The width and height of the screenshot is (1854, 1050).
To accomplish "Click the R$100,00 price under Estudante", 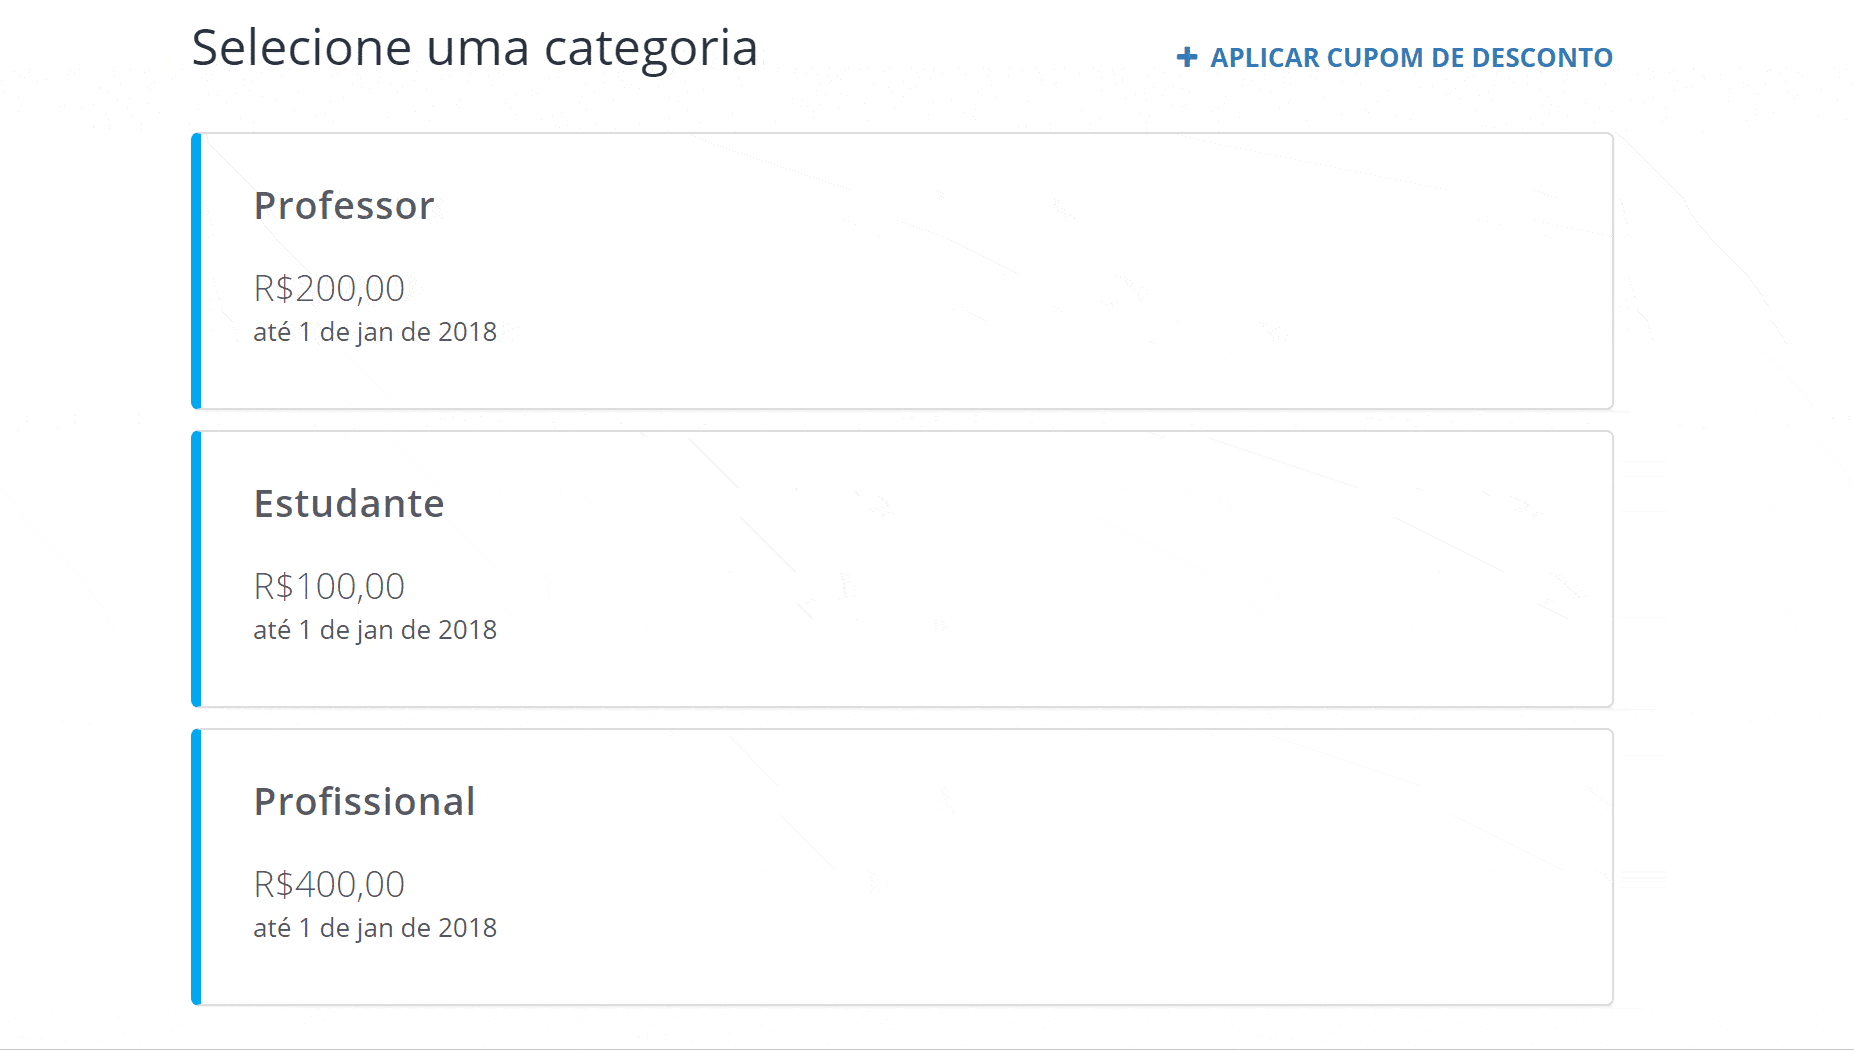I will tap(330, 586).
